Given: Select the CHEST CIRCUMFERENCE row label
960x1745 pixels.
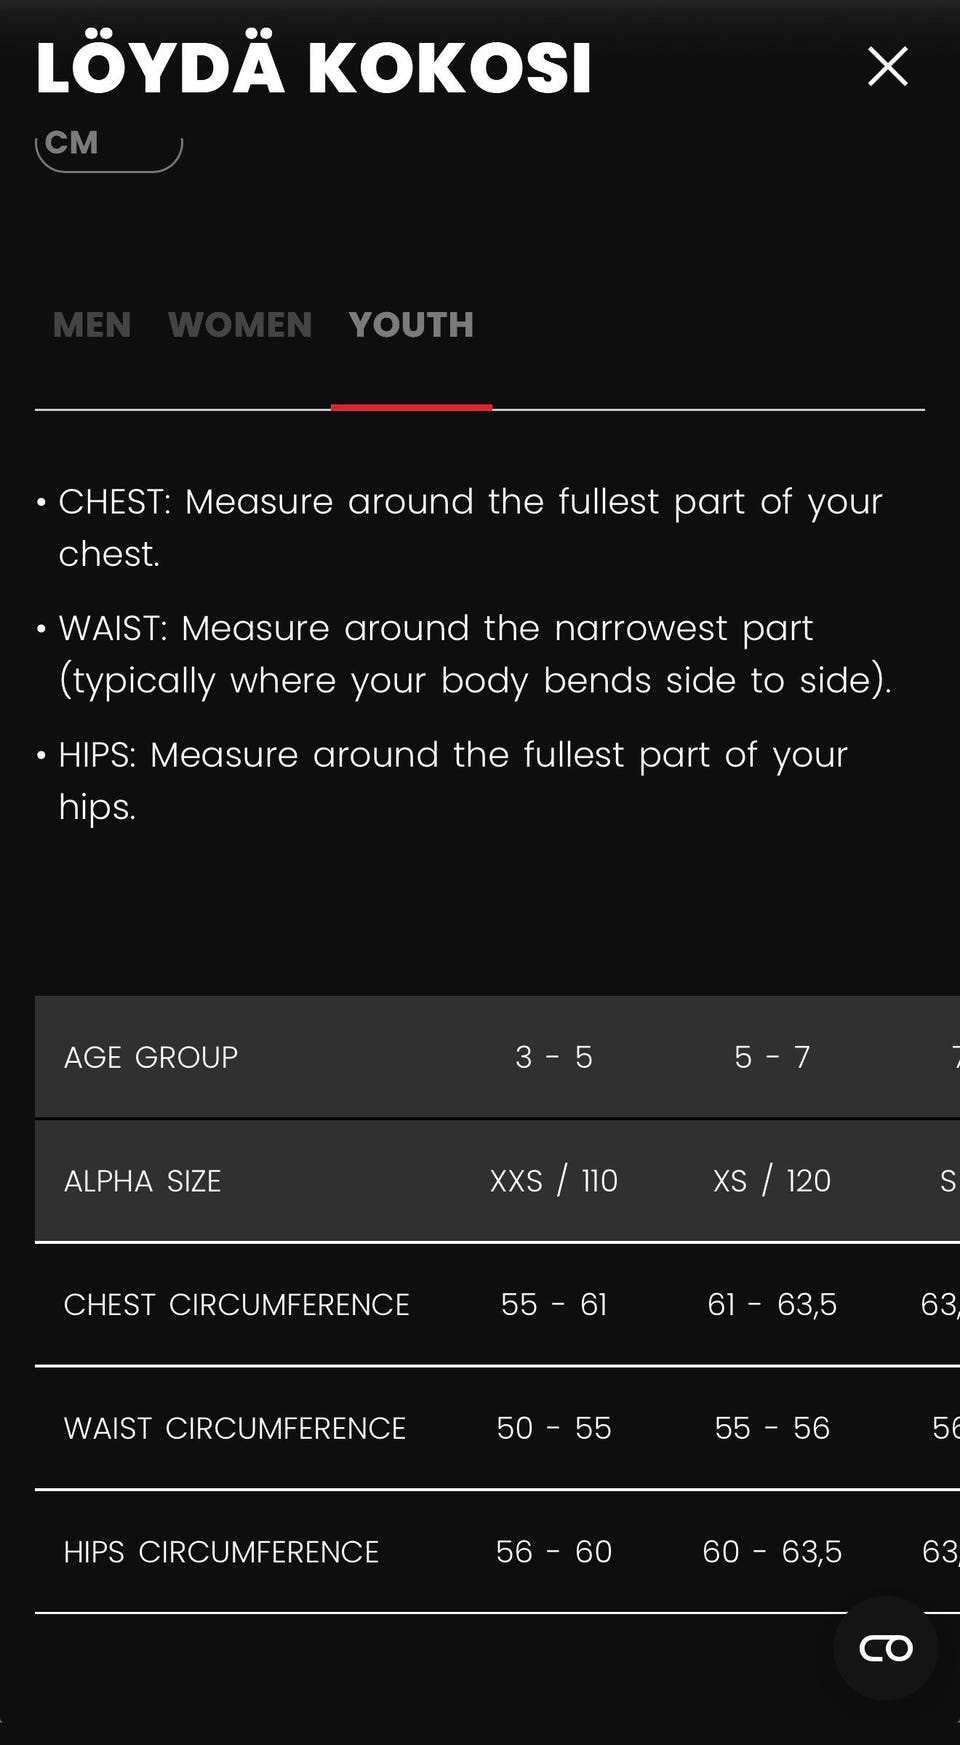Looking at the screenshot, I should coord(237,1305).
